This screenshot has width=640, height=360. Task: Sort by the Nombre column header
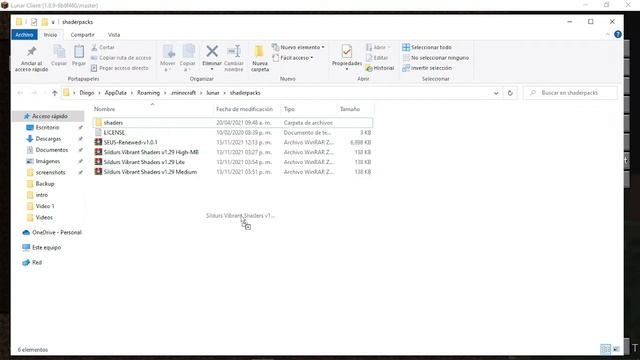coord(152,109)
